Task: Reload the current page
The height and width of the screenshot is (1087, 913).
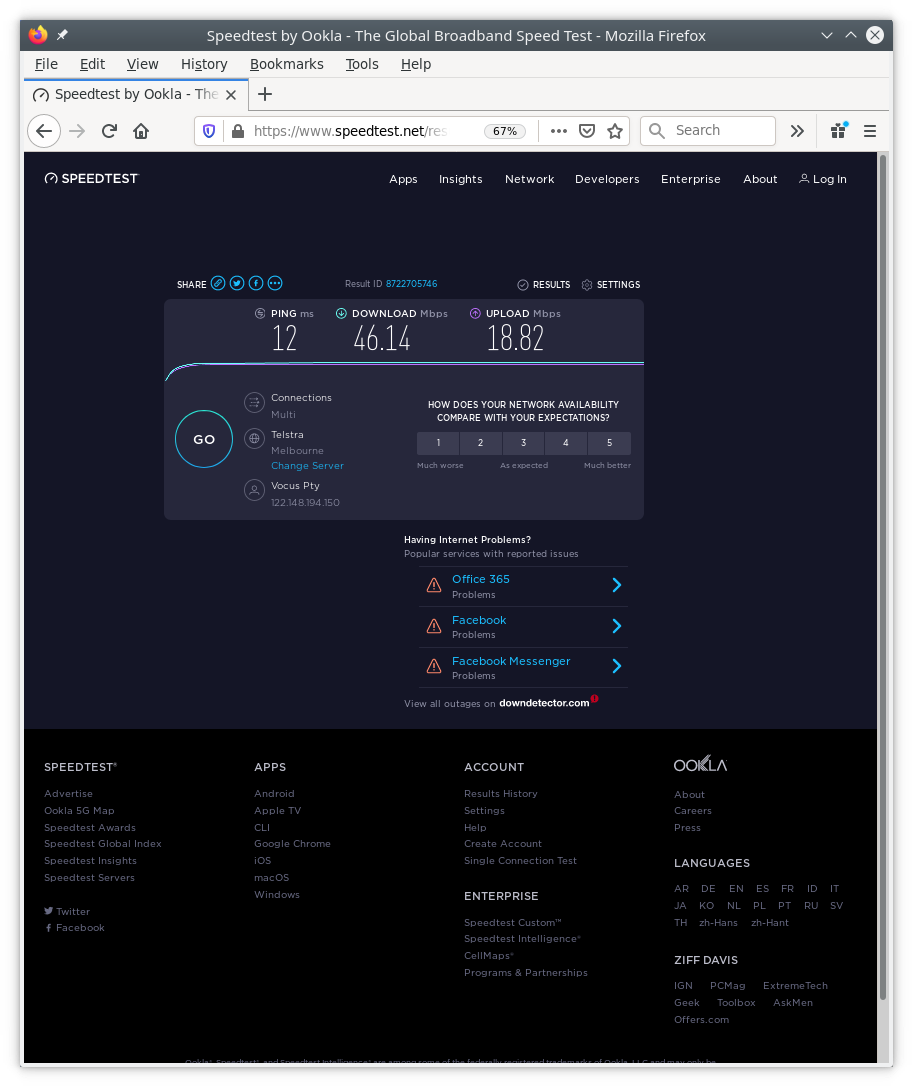Action: point(109,131)
